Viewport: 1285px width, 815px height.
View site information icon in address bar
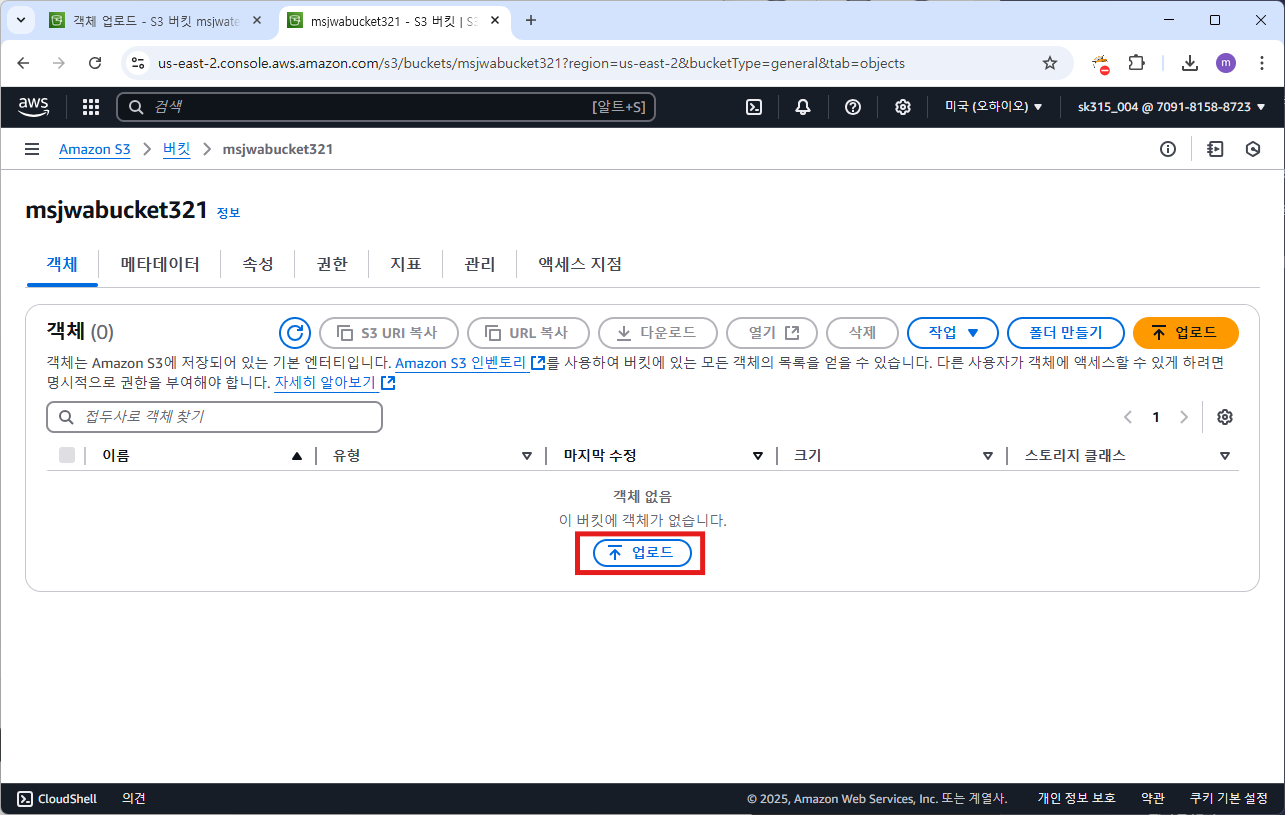(139, 63)
